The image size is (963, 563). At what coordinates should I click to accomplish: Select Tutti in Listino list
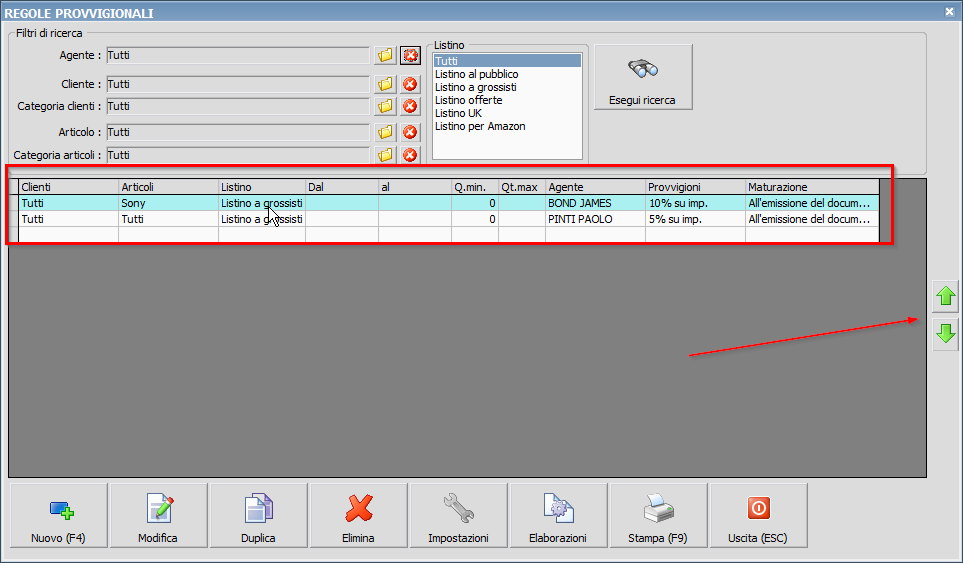(507, 61)
